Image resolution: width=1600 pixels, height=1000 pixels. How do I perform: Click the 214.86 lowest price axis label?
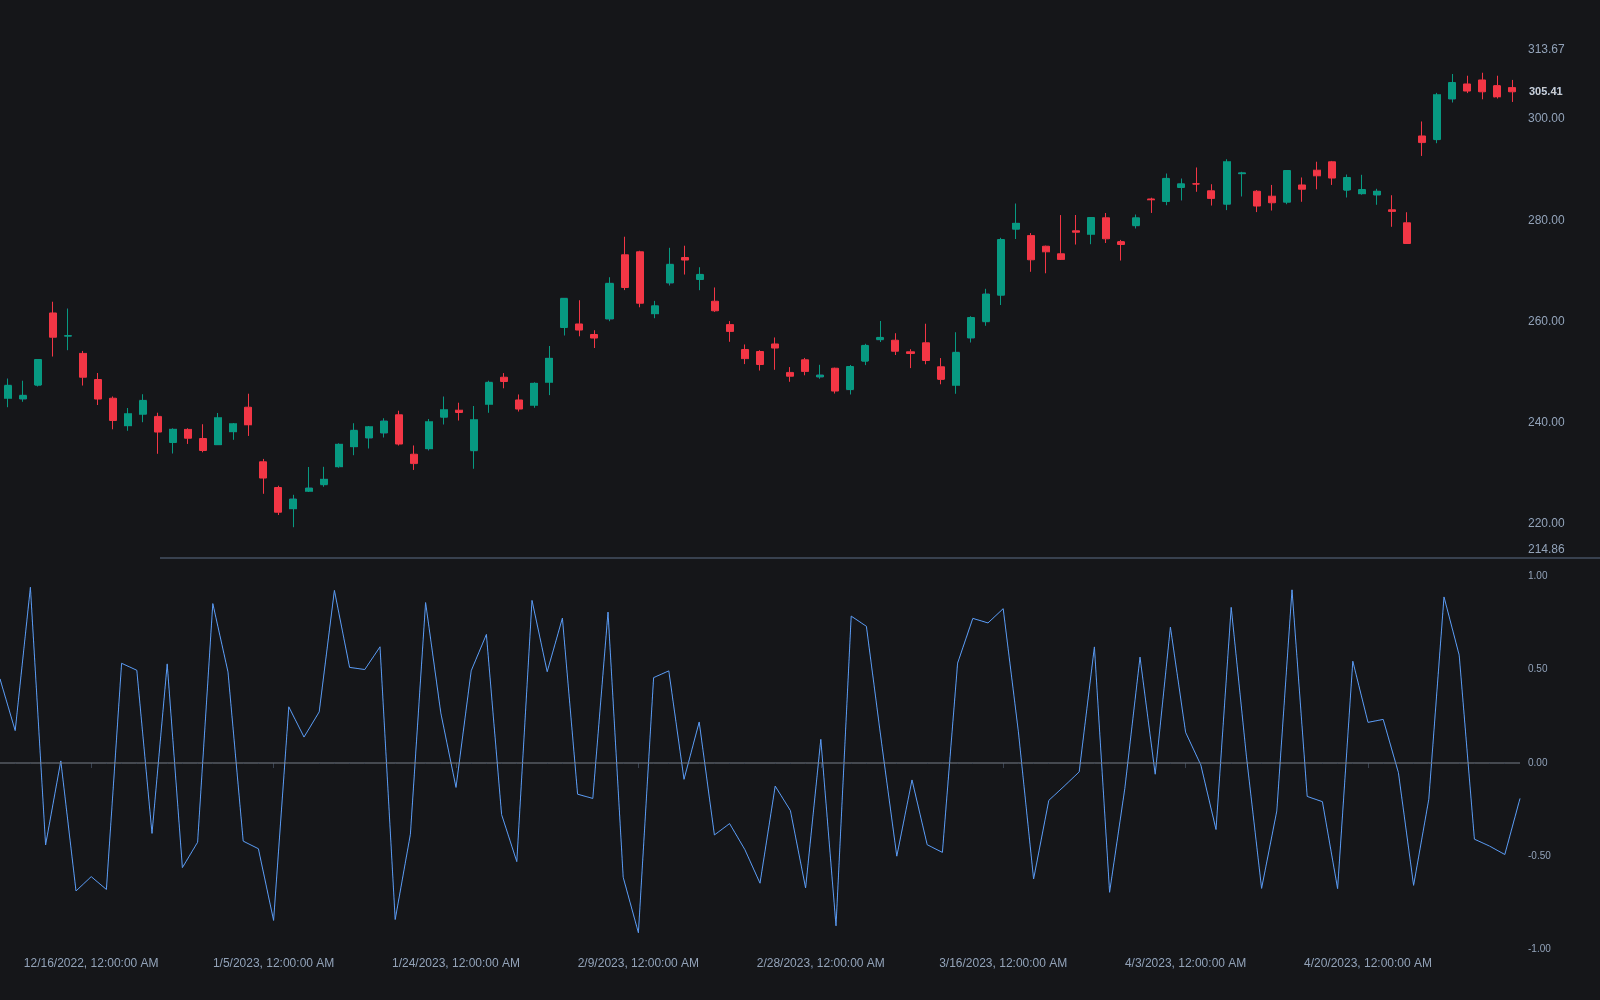1546,549
